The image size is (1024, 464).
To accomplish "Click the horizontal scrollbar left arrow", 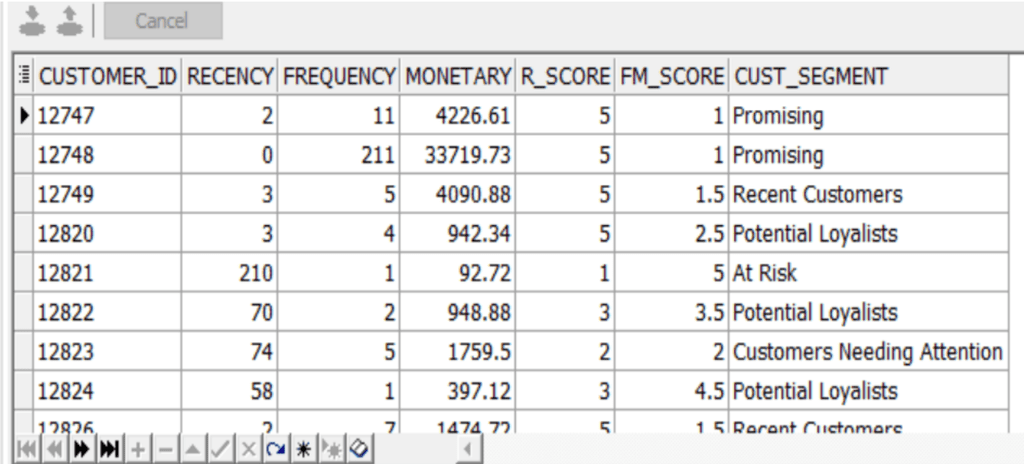I will [x=469, y=449].
